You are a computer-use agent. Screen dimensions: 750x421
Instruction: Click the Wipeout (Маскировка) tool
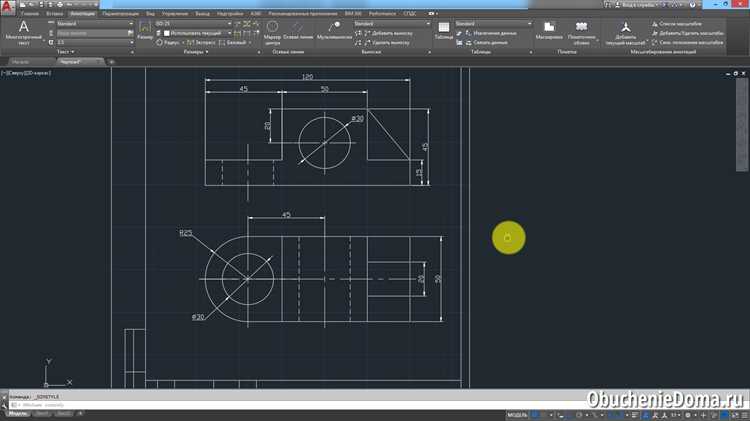[x=549, y=30]
